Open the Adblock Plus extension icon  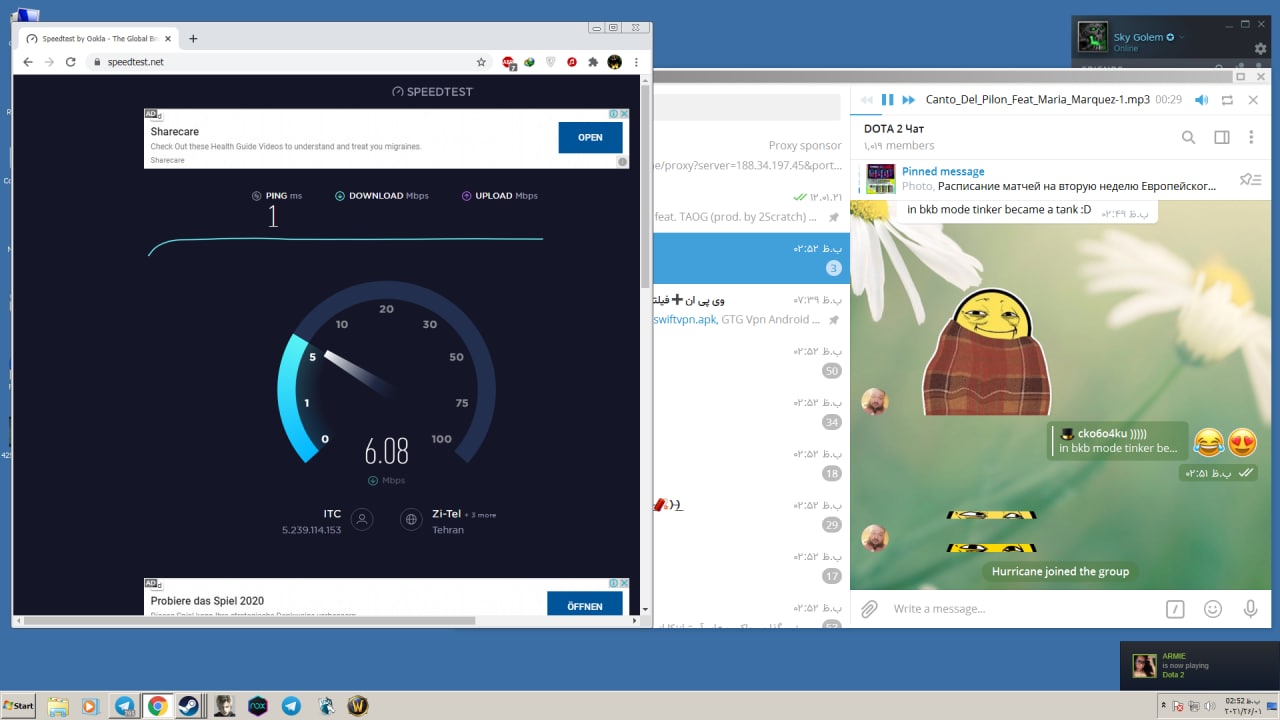(x=509, y=62)
